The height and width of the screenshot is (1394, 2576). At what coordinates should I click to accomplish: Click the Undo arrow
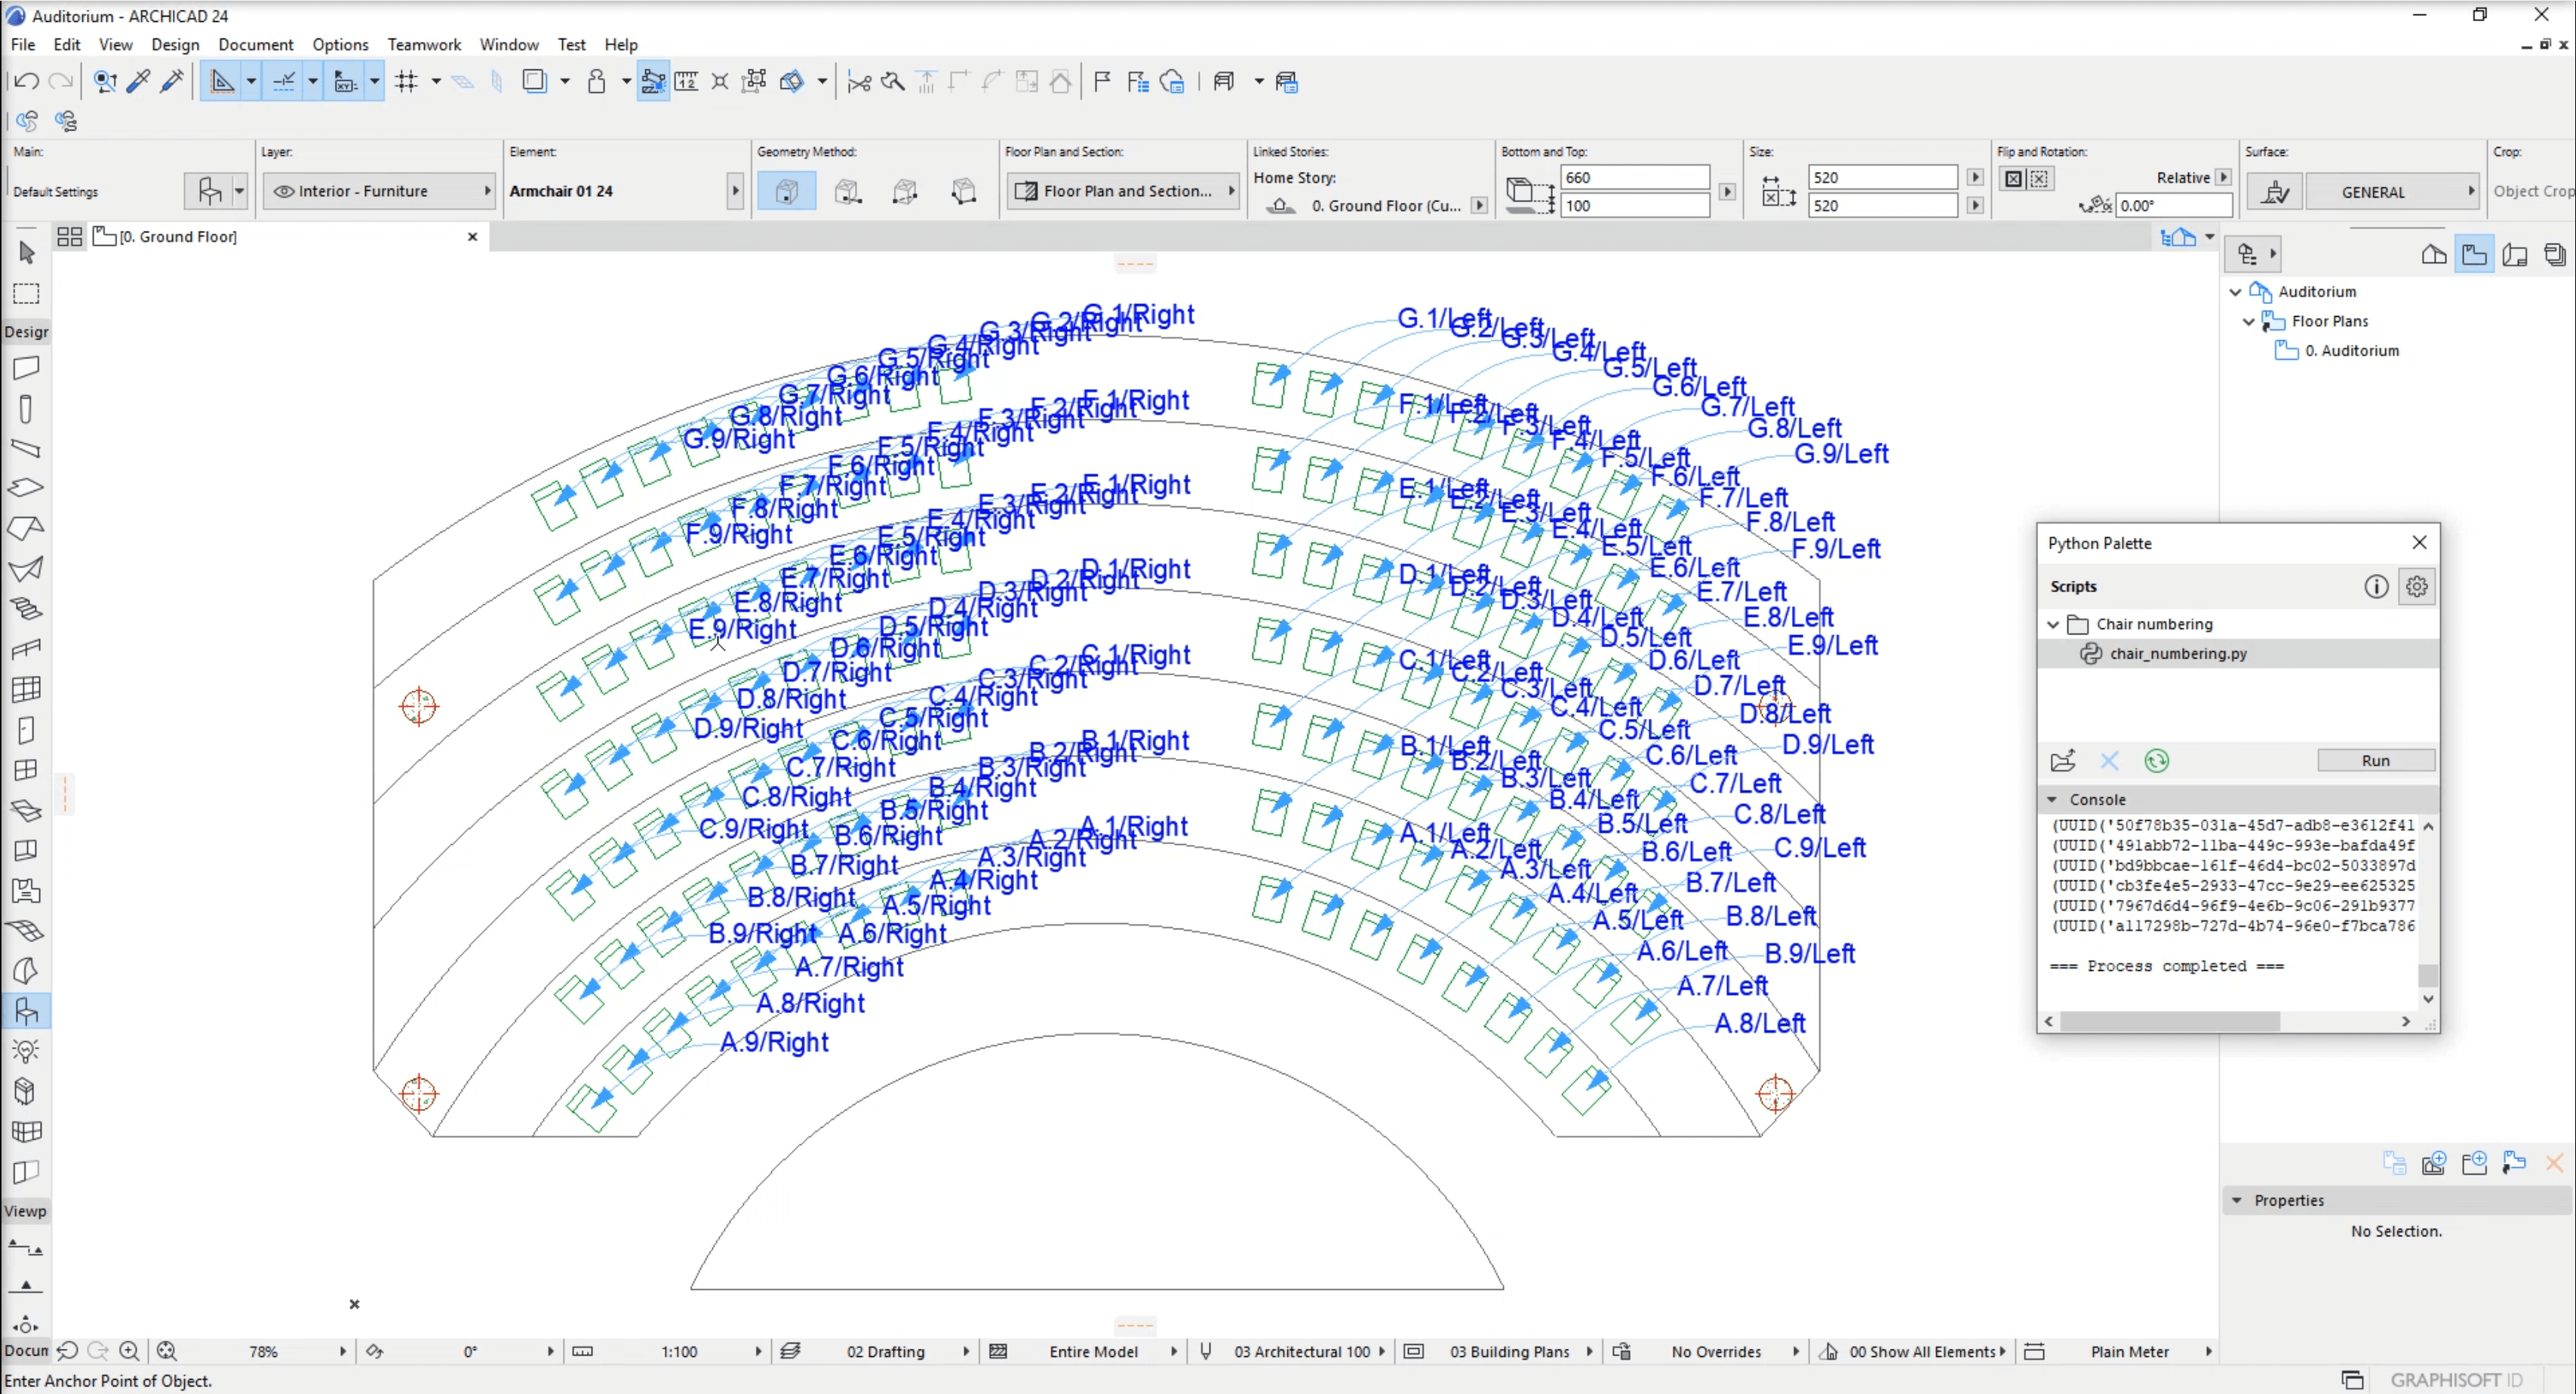[27, 81]
